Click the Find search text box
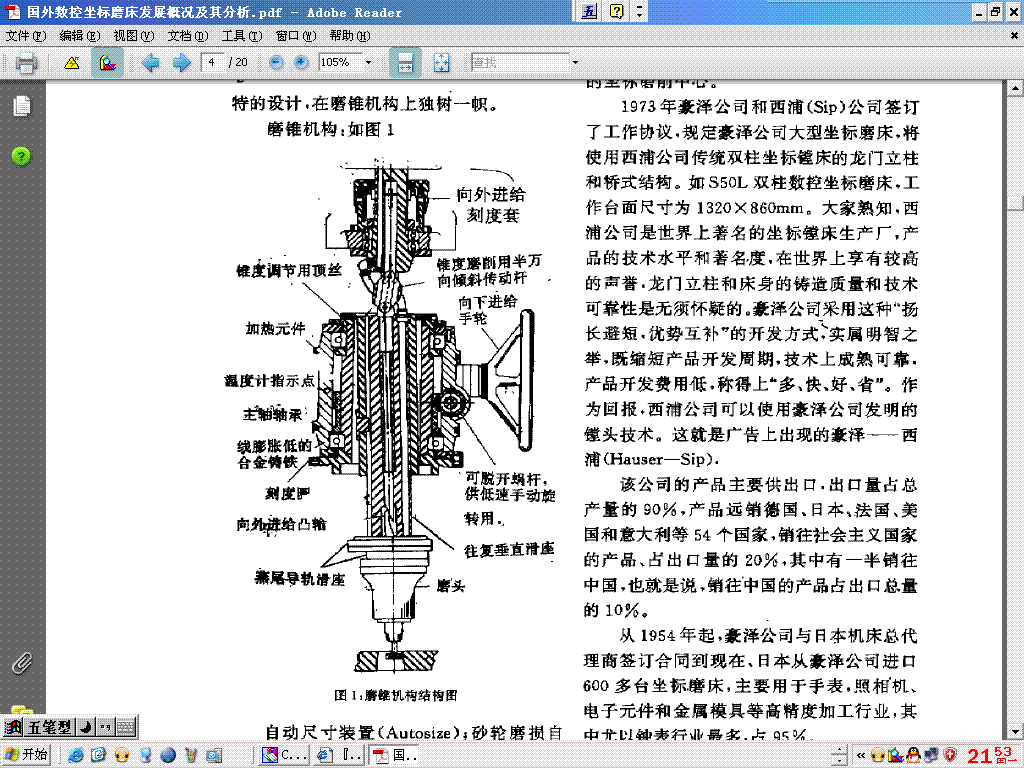The height and width of the screenshot is (768, 1024). pyautogui.click(x=520, y=62)
